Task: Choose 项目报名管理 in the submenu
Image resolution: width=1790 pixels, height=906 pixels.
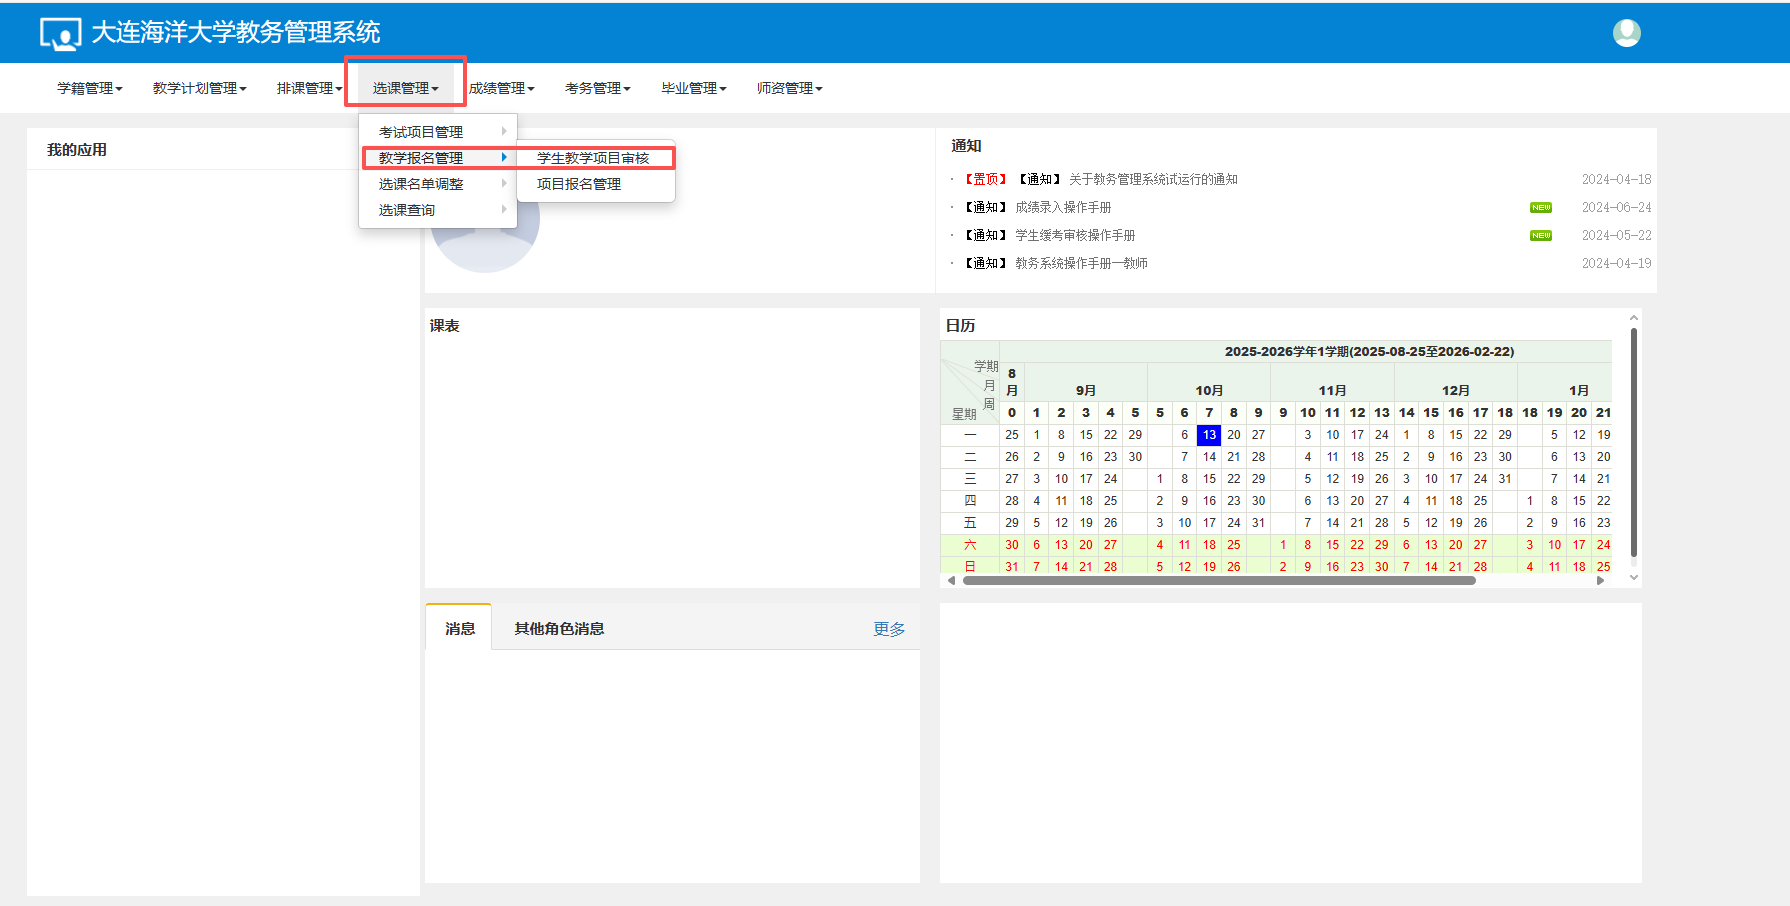Action: click(579, 184)
